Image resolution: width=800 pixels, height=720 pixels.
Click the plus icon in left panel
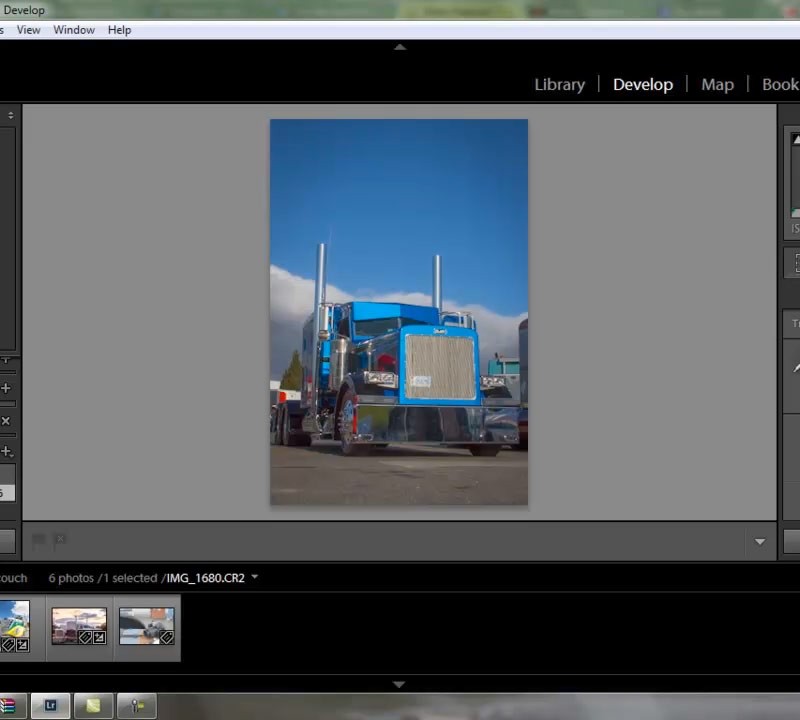pos(6,388)
